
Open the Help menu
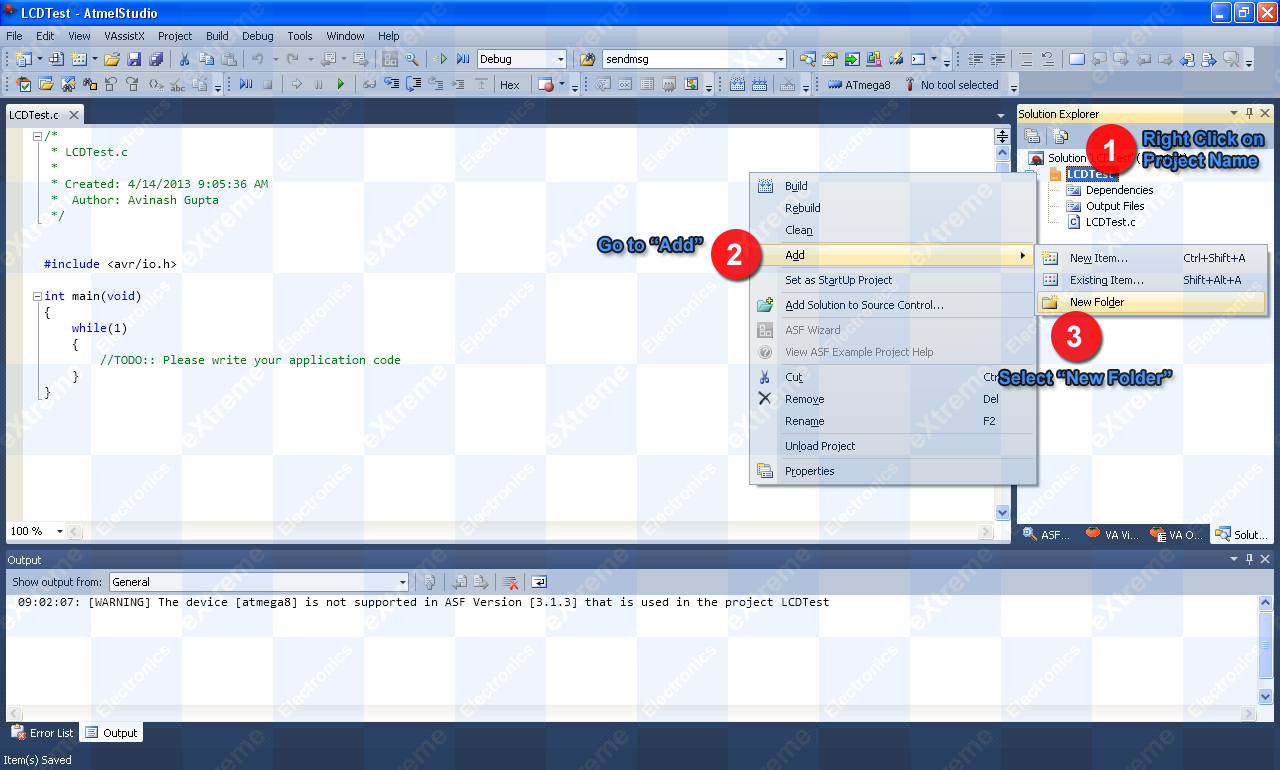click(388, 36)
